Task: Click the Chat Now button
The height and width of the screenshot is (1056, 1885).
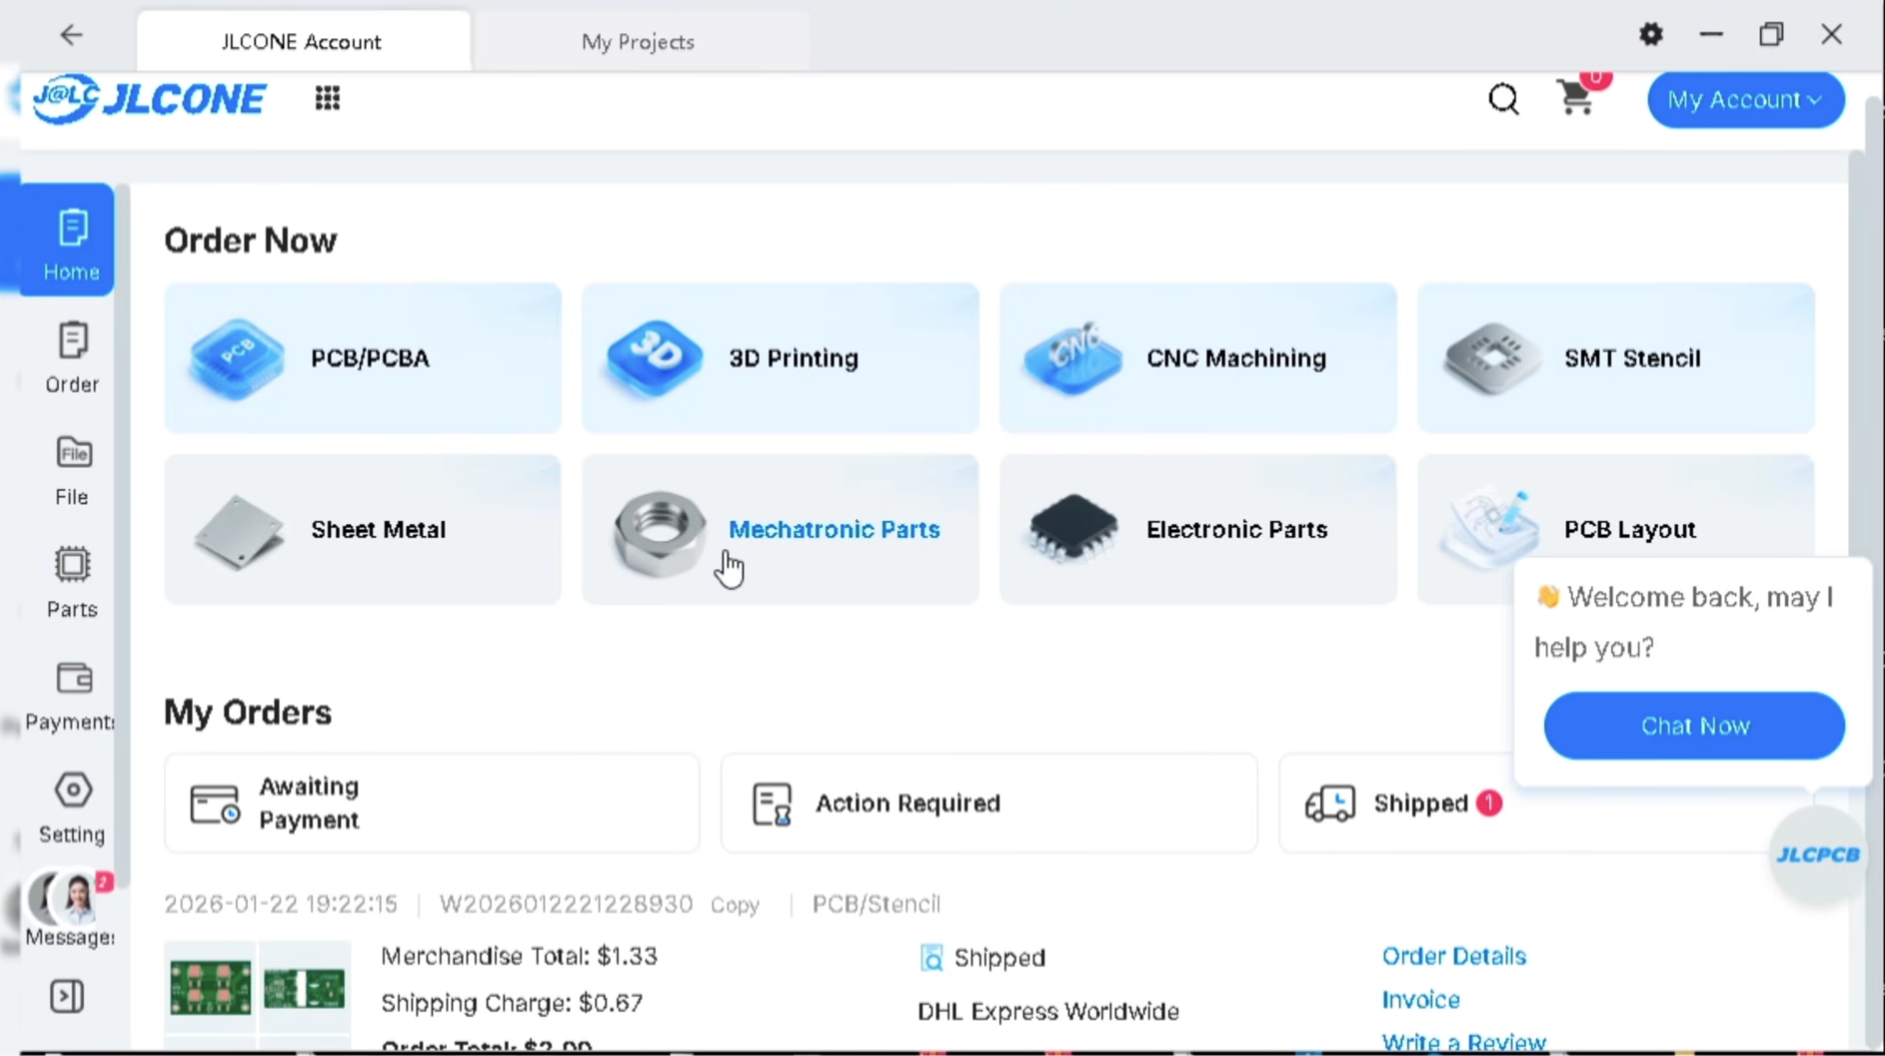Action: [x=1694, y=726]
